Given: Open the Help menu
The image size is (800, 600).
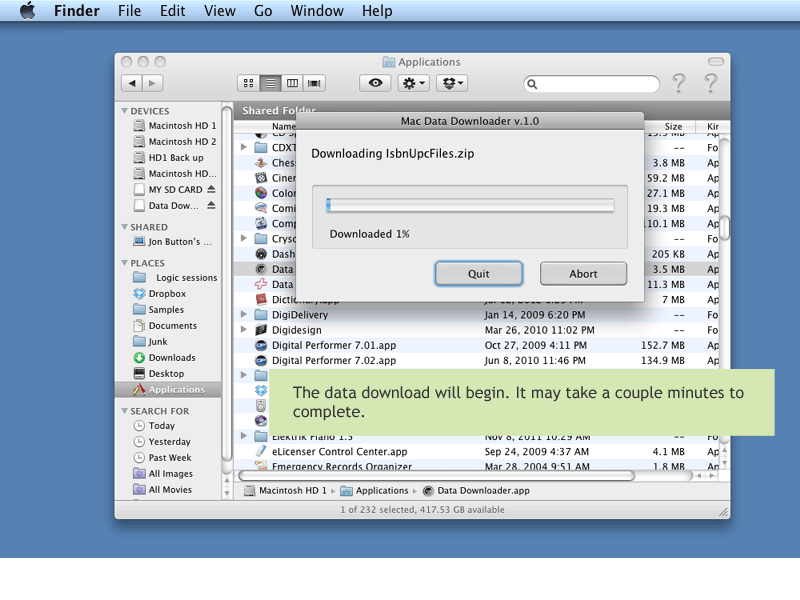Looking at the screenshot, I should point(377,11).
